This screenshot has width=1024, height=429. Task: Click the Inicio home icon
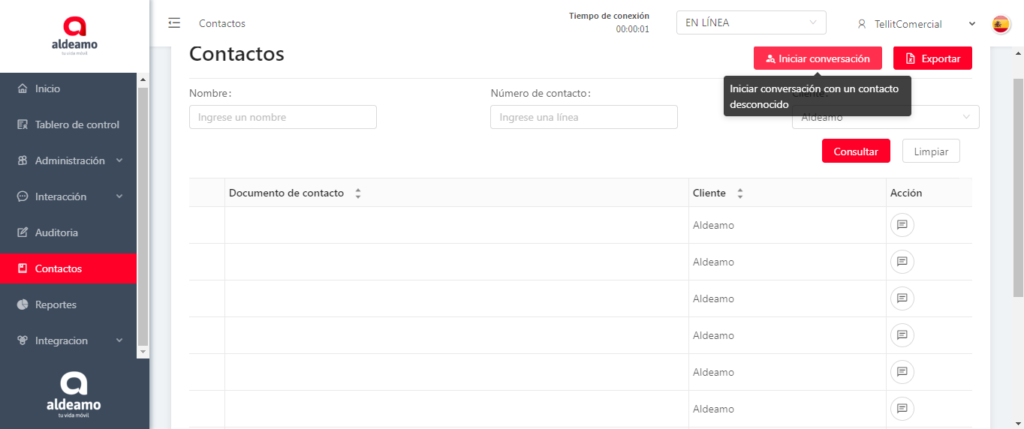pyautogui.click(x=22, y=89)
